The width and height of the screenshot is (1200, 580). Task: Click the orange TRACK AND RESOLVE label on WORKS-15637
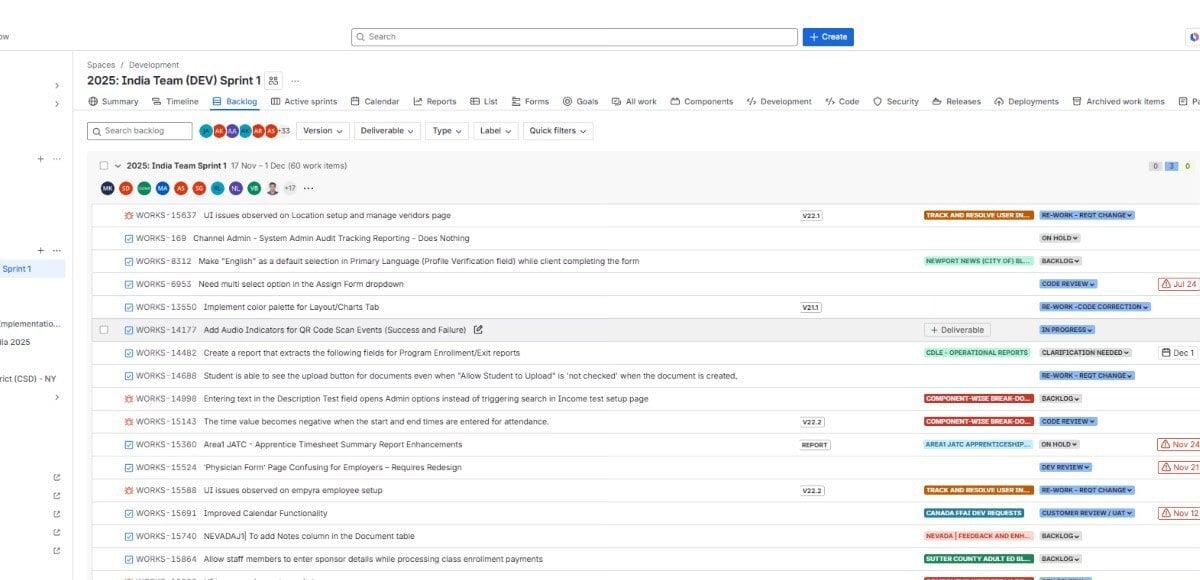[978, 215]
